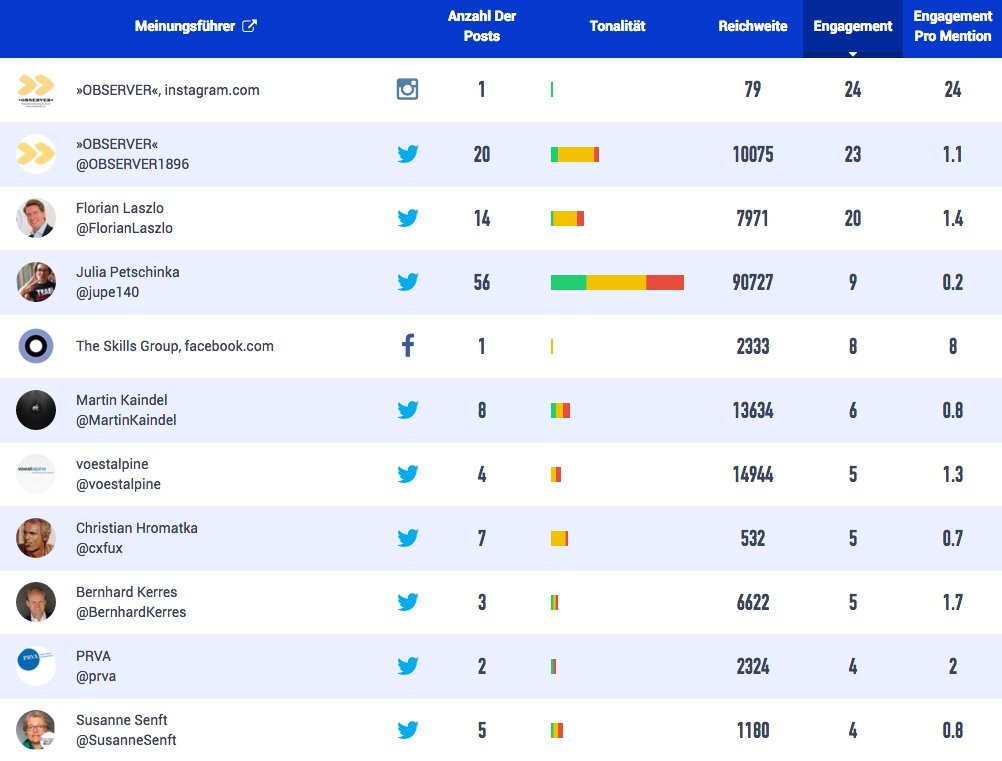Screen dimensions: 1002x761
Task: Open the voestalpine logo avatar
Action: pyautogui.click(x=36, y=473)
